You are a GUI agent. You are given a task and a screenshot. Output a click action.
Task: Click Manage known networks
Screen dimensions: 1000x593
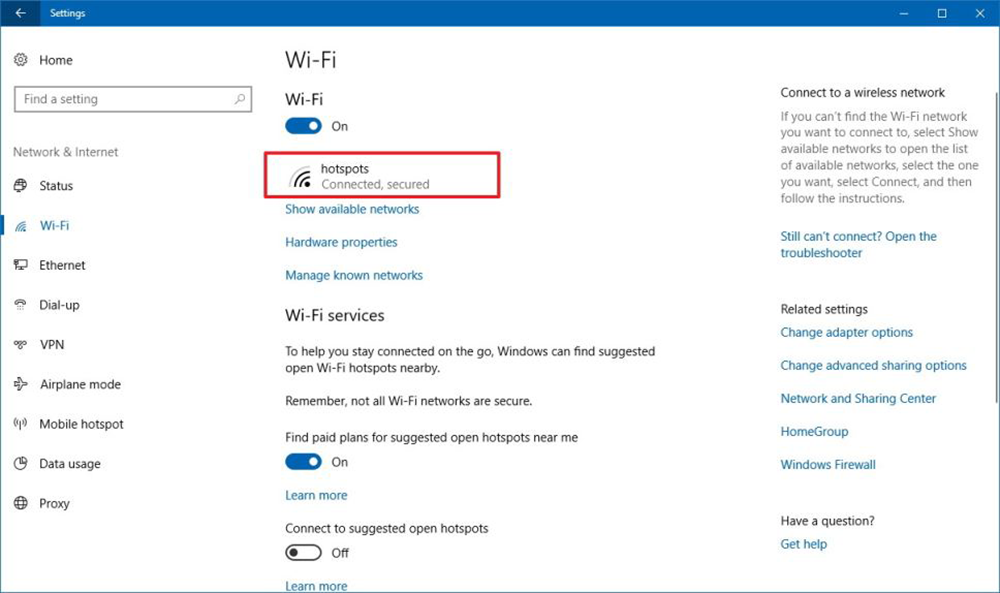pyautogui.click(x=354, y=275)
